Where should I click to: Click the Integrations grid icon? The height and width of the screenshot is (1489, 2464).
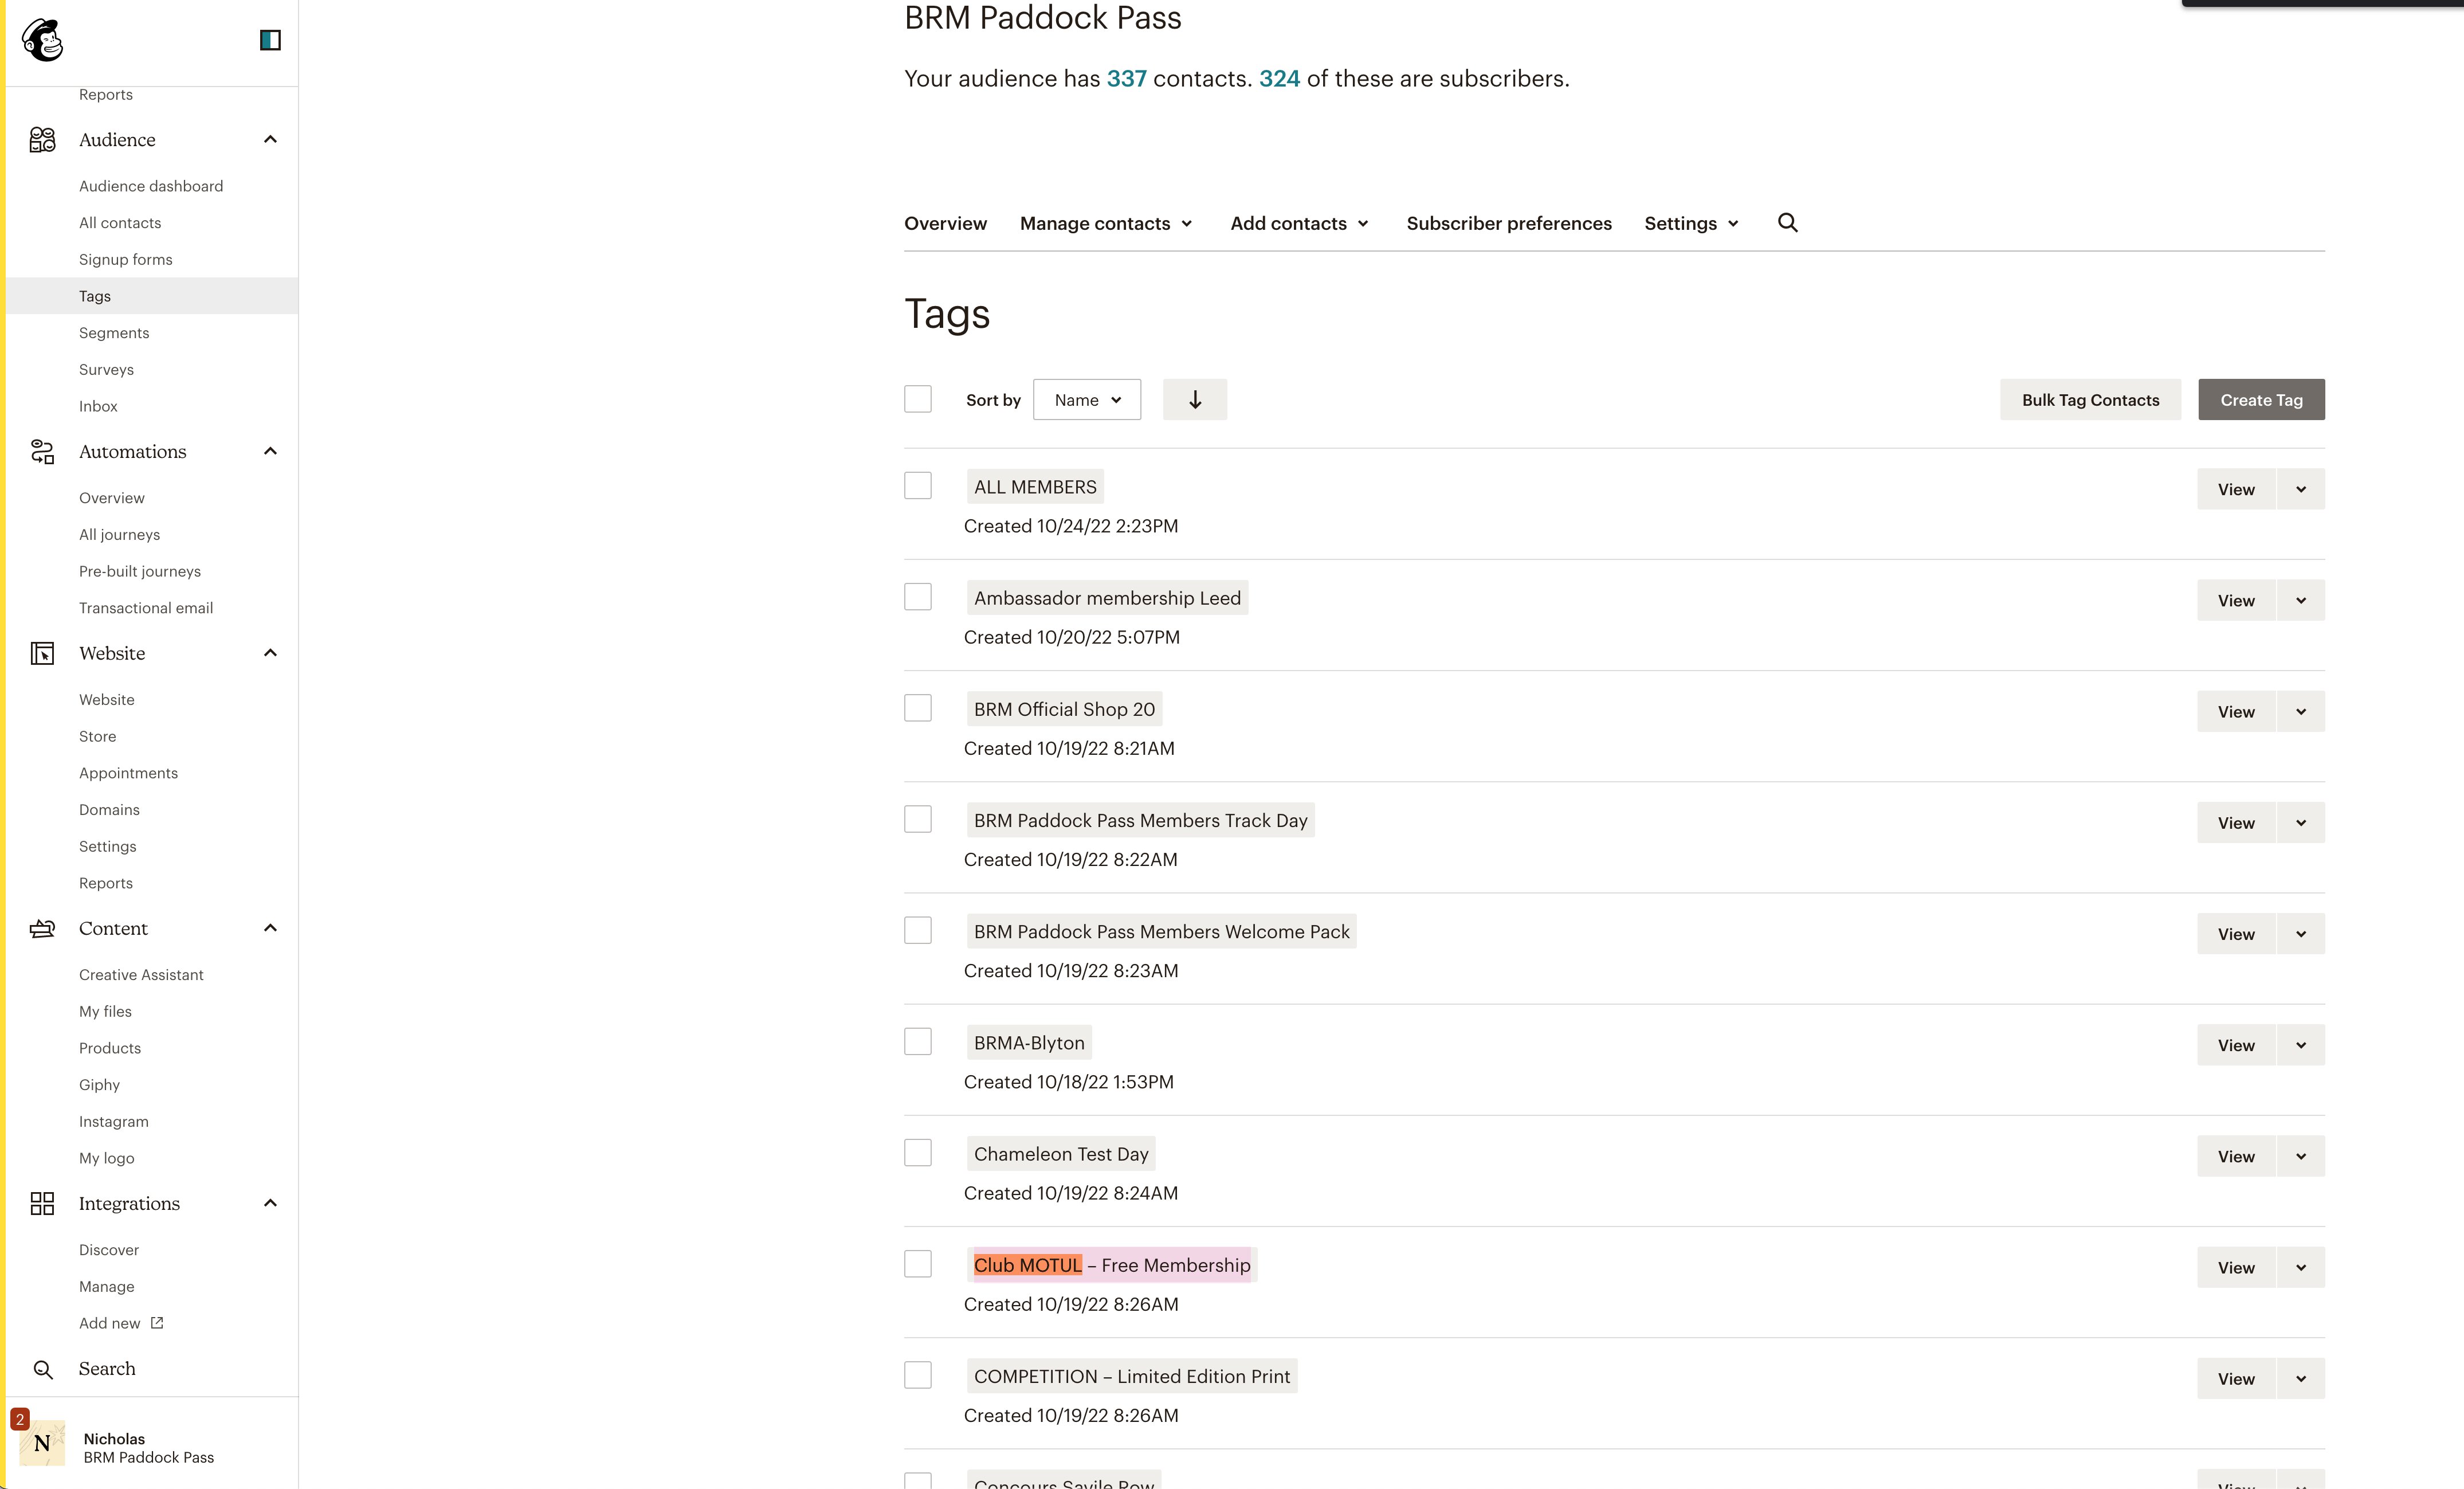(x=42, y=1204)
